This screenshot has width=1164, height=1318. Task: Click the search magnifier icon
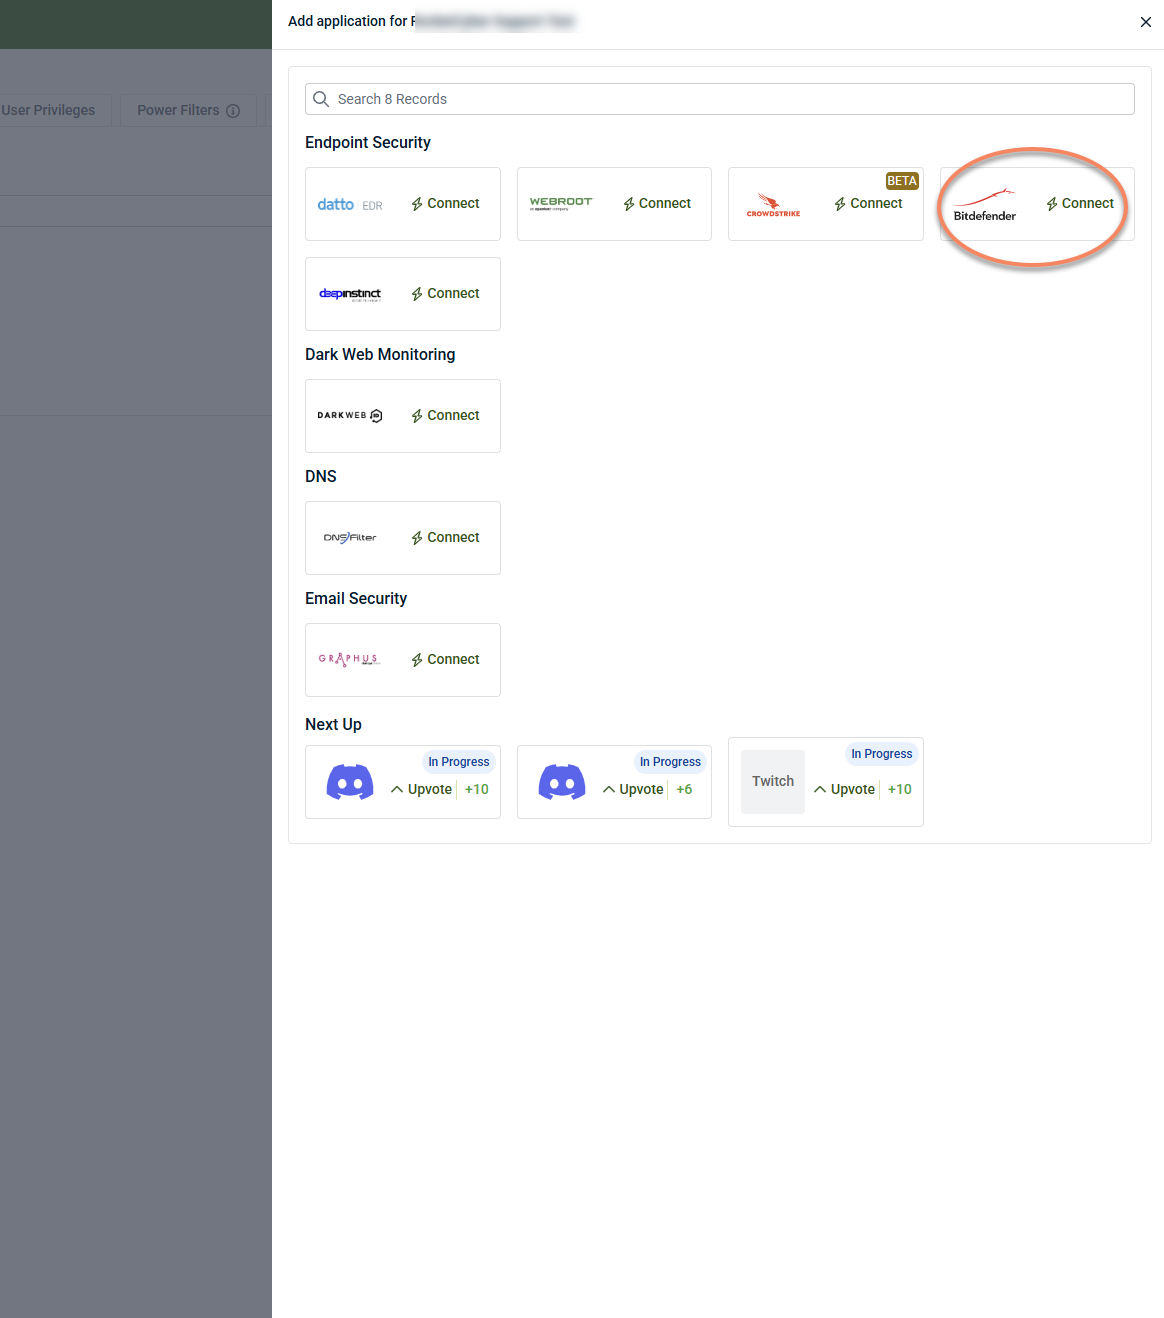pyautogui.click(x=321, y=99)
